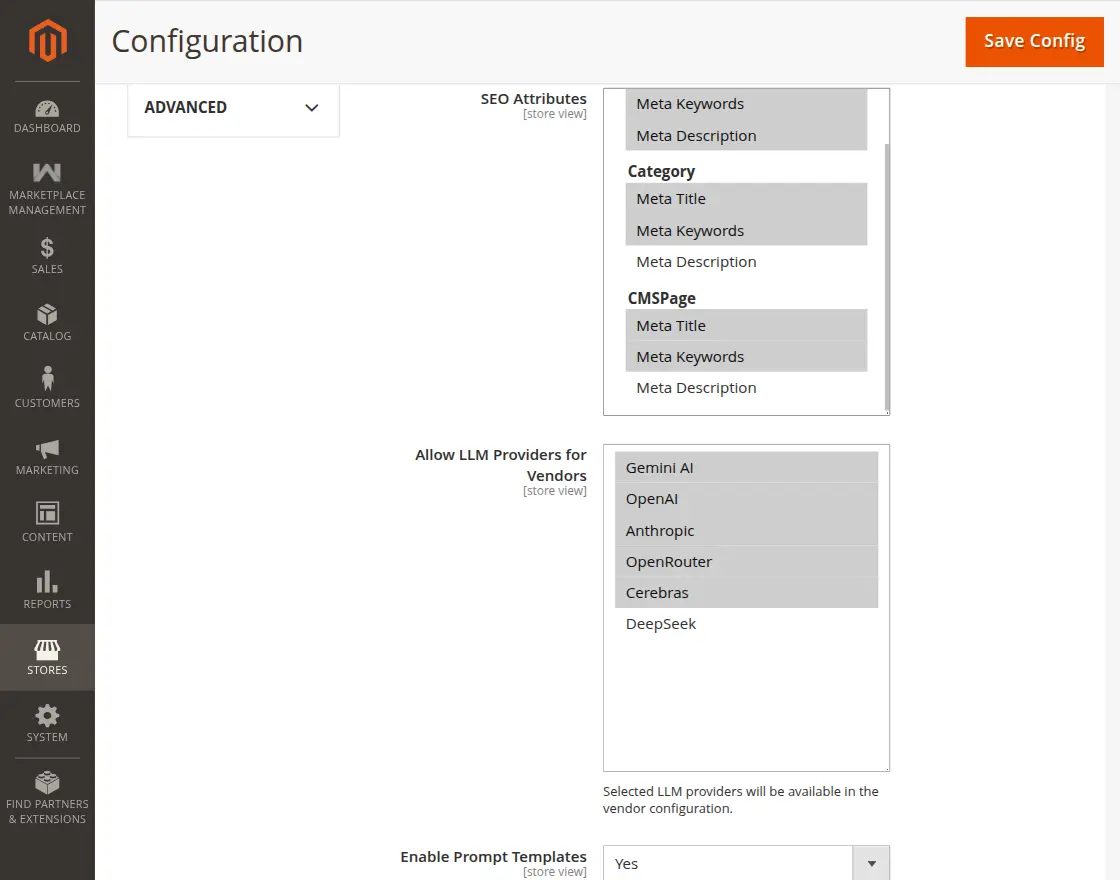Viewport: 1120px width, 880px height.
Task: Click the Save Config button
Action: (1034, 41)
